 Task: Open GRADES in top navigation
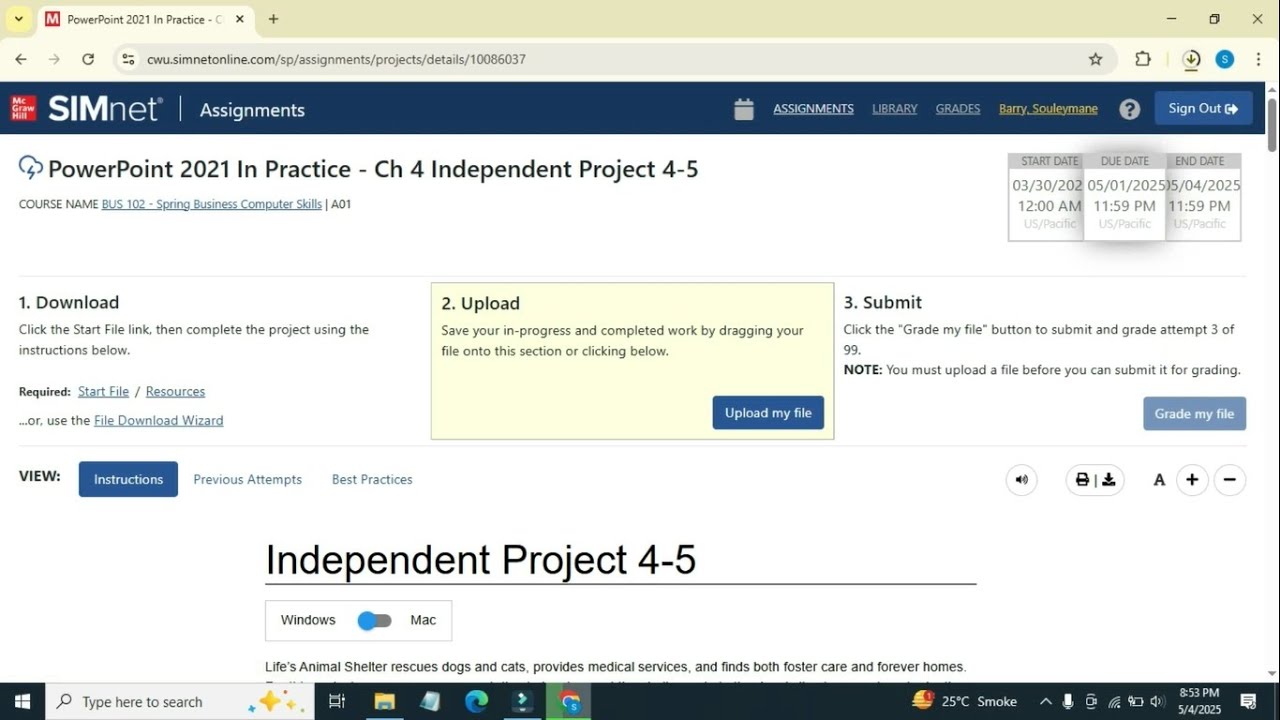click(x=958, y=108)
